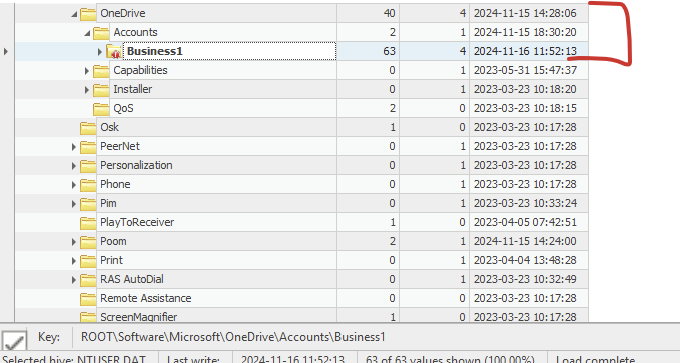The height and width of the screenshot is (363, 680).
Task: Click the value count 63 for Business1
Action: point(389,52)
